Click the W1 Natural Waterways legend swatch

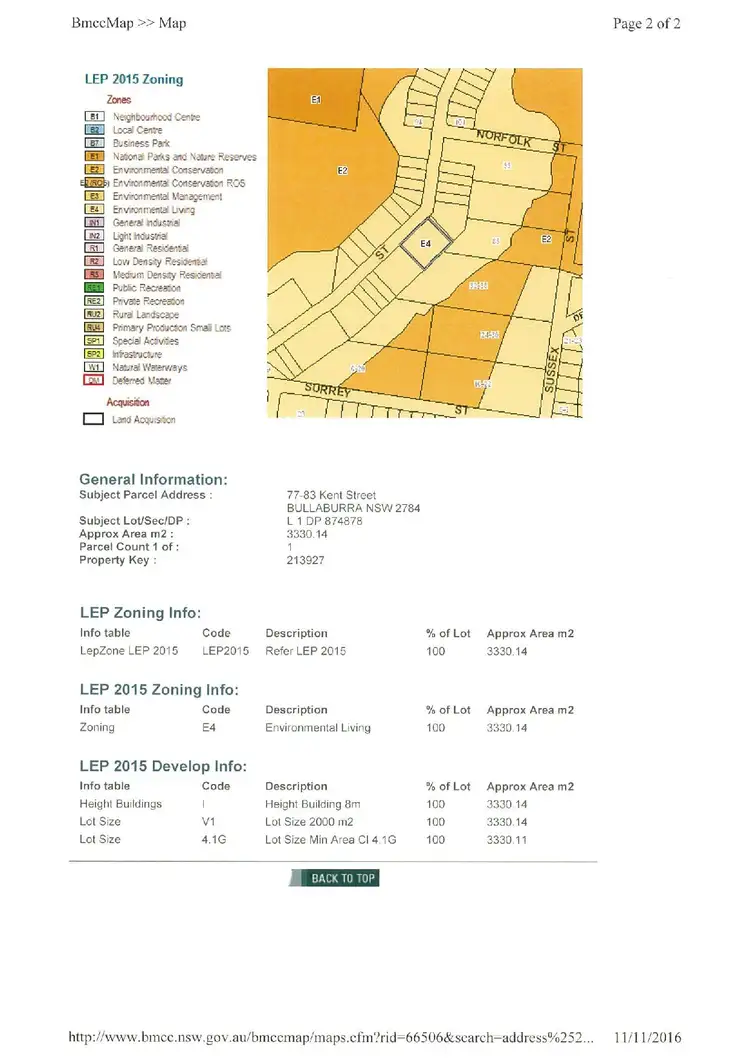click(x=94, y=367)
